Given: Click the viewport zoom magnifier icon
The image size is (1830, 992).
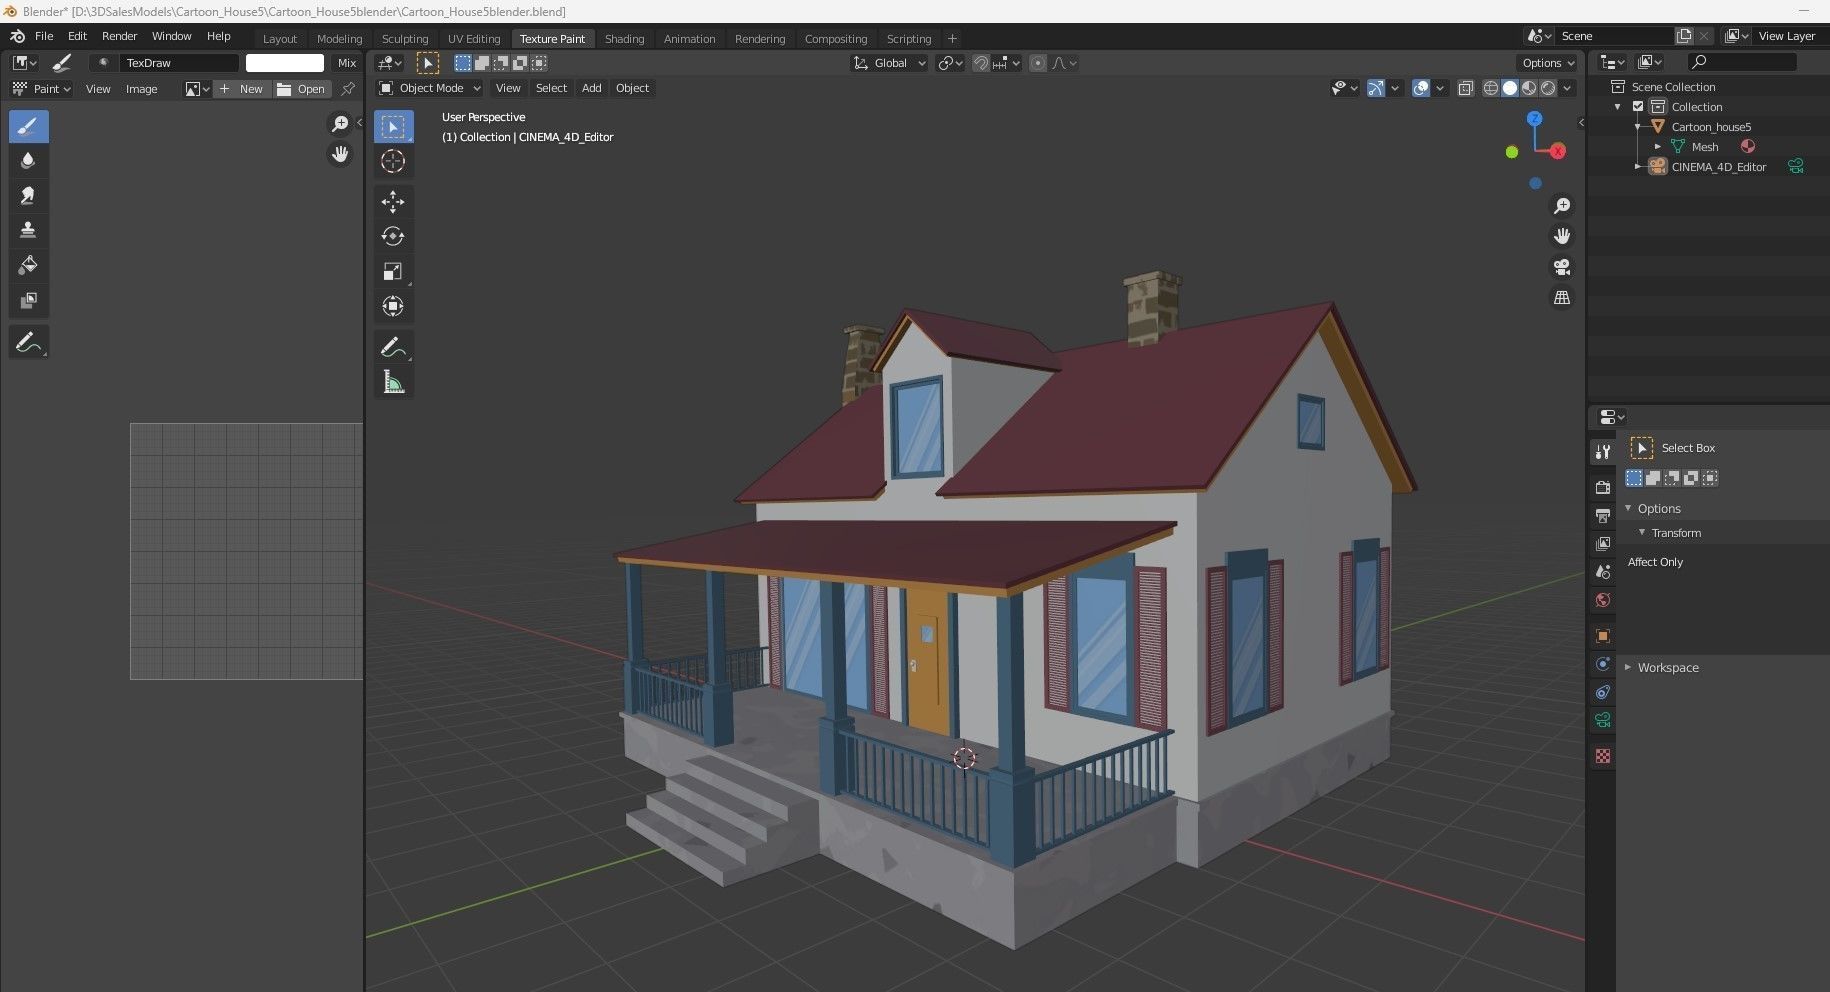Looking at the screenshot, I should click(x=1561, y=206).
